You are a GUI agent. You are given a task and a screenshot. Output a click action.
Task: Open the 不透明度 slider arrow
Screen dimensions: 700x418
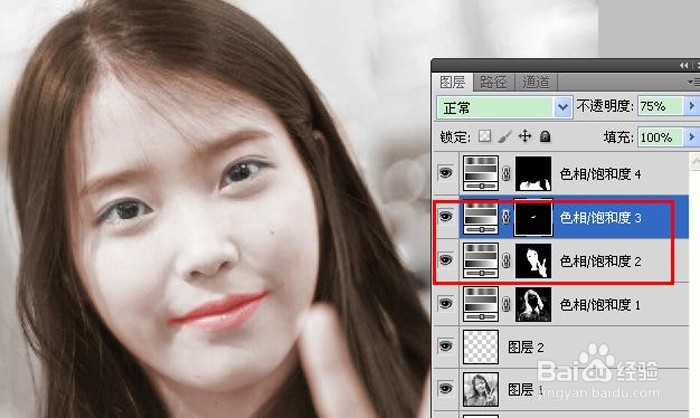click(x=692, y=106)
